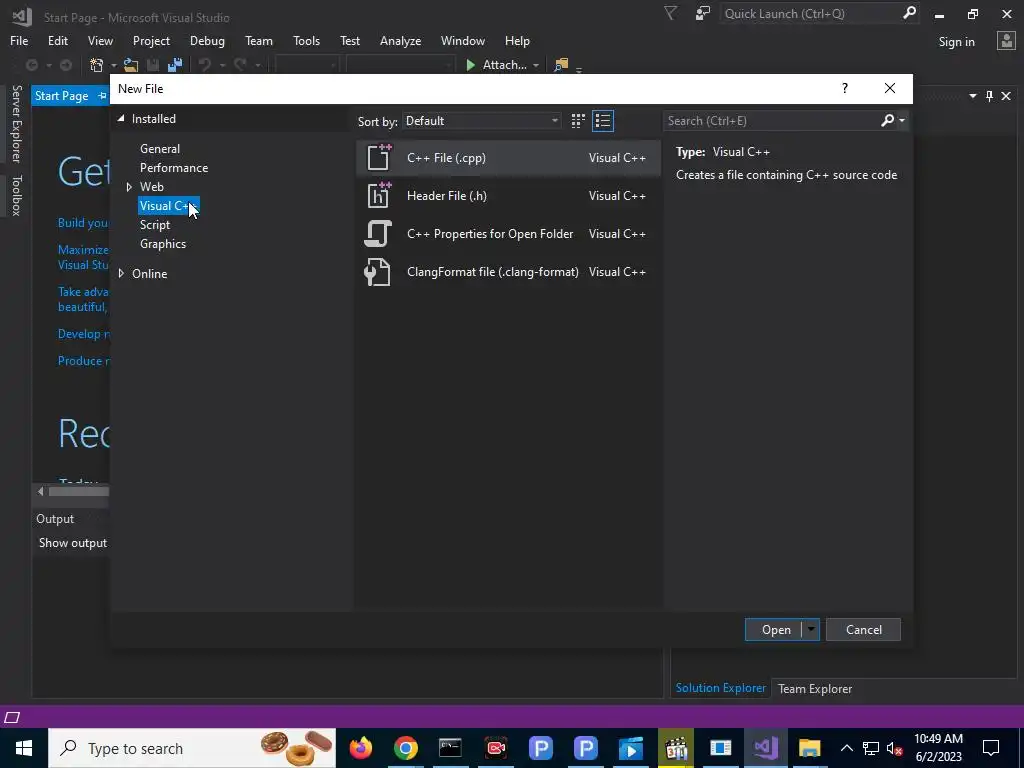Open the Server Explorer side tab

click(16, 123)
